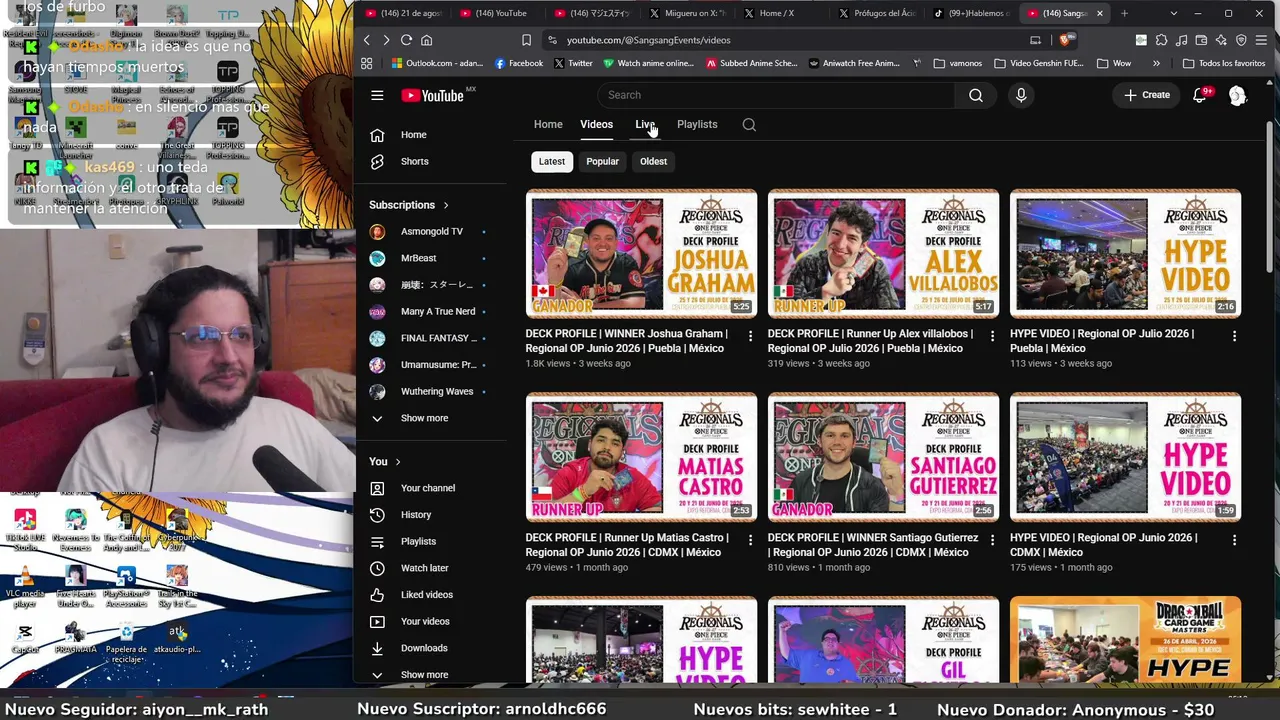
Task: Open the browser main menu icon
Action: (x=1262, y=40)
